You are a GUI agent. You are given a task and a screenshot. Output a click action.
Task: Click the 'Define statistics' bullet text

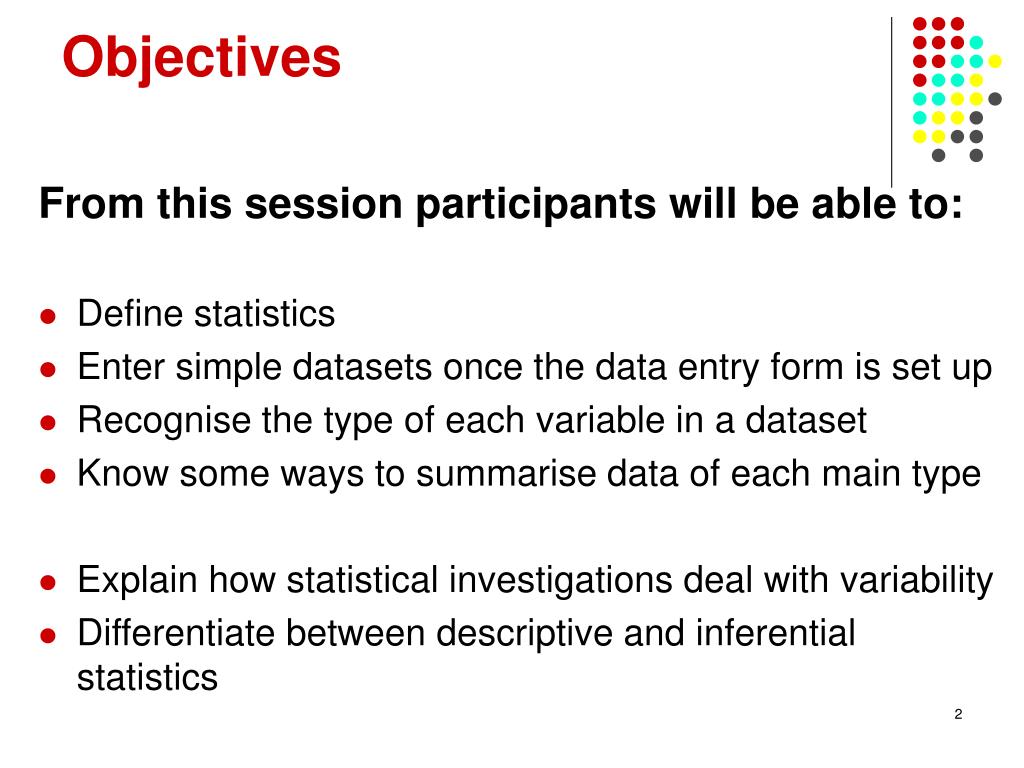206,313
